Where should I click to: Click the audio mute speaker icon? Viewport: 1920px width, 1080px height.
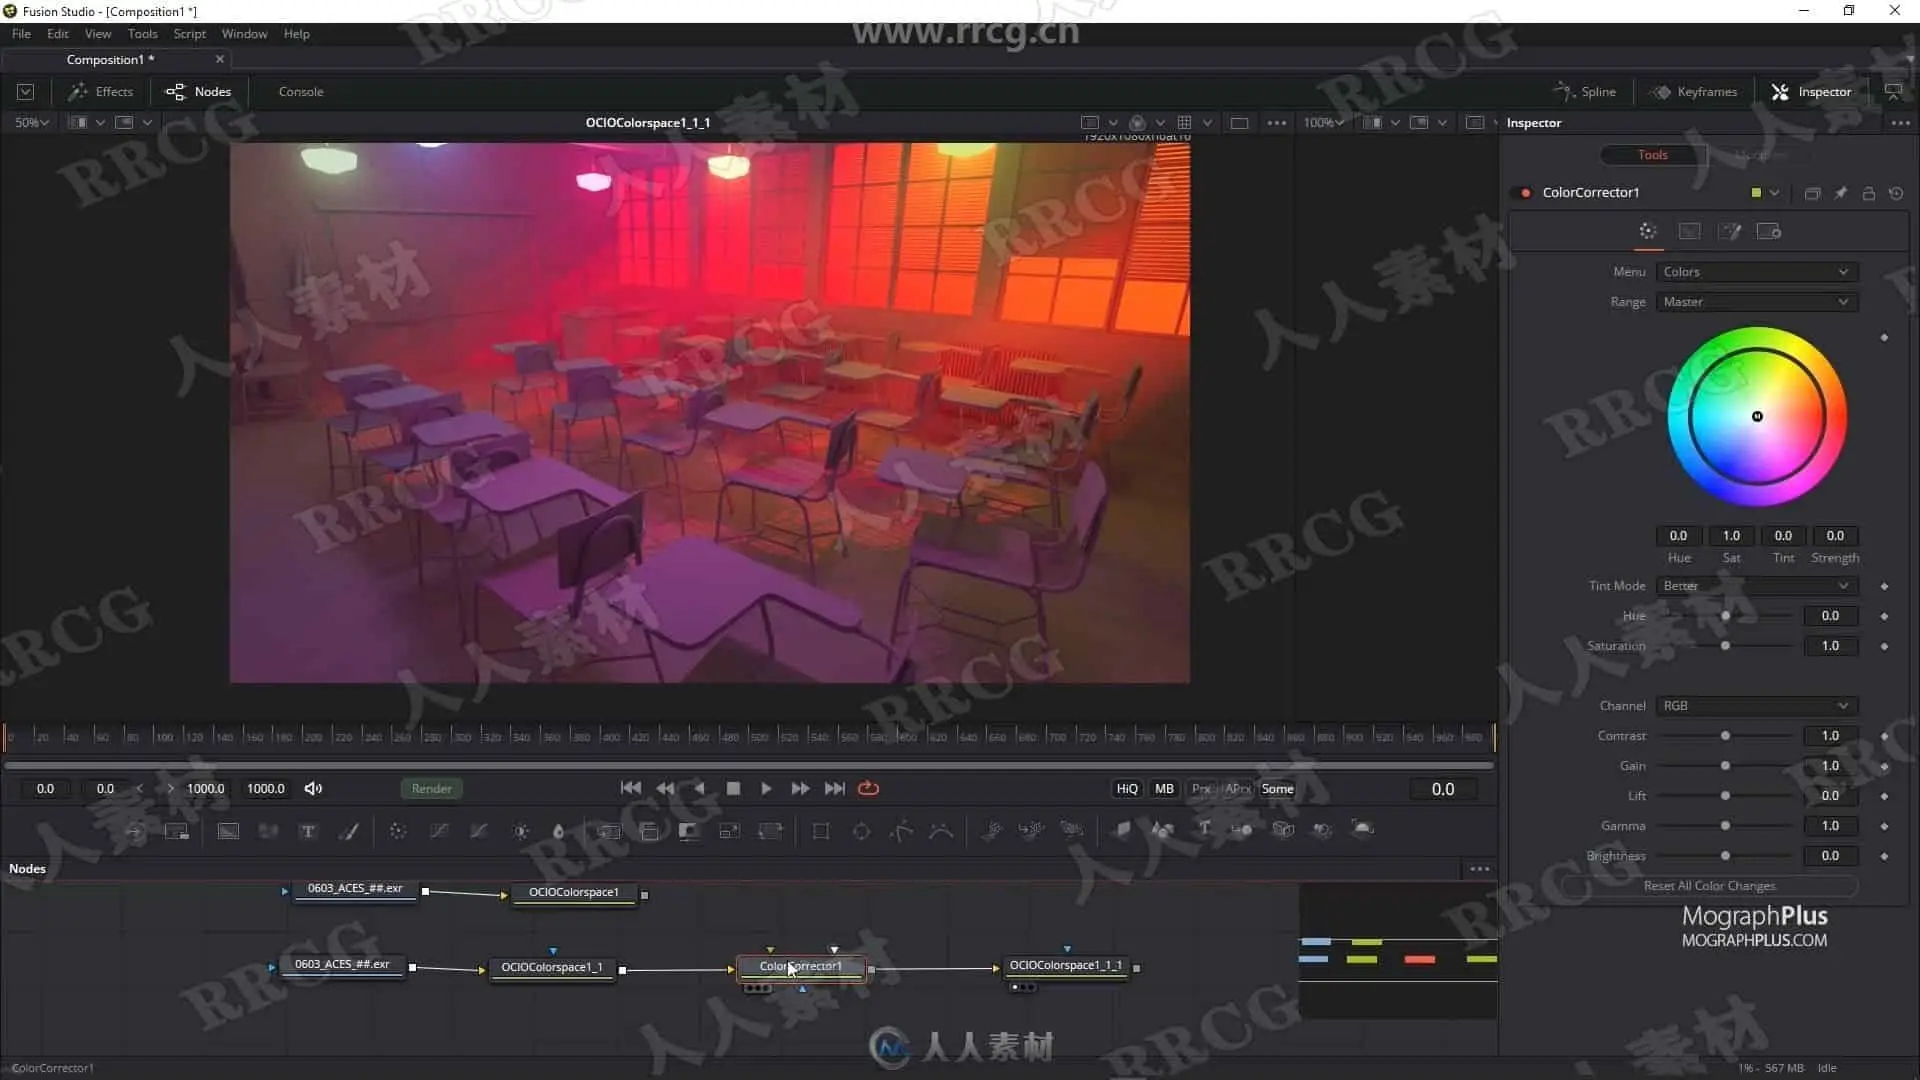tap(313, 788)
